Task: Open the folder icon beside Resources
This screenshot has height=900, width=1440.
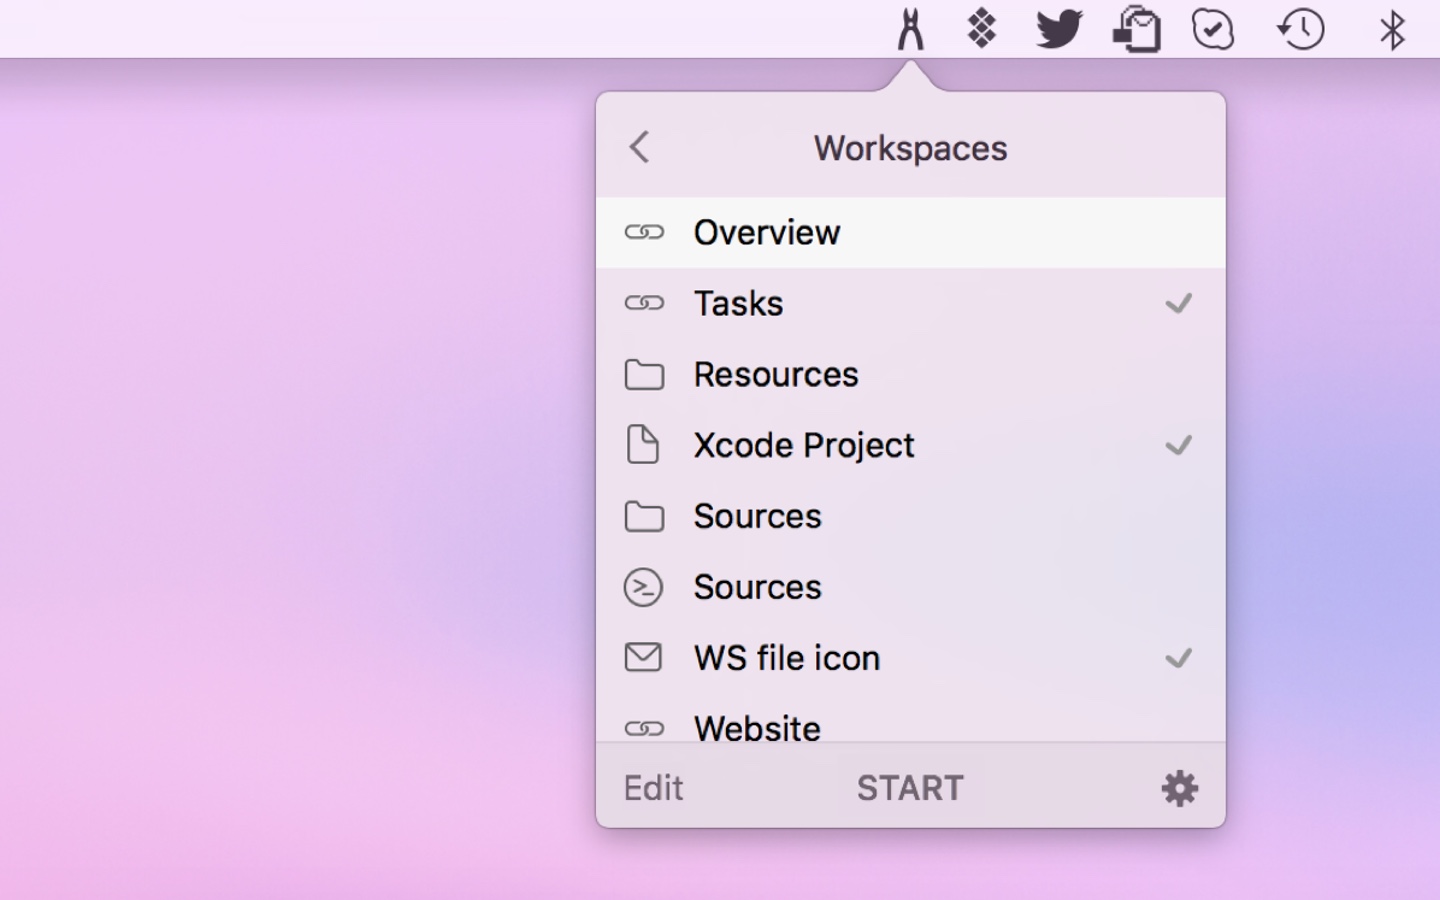Action: coord(645,374)
